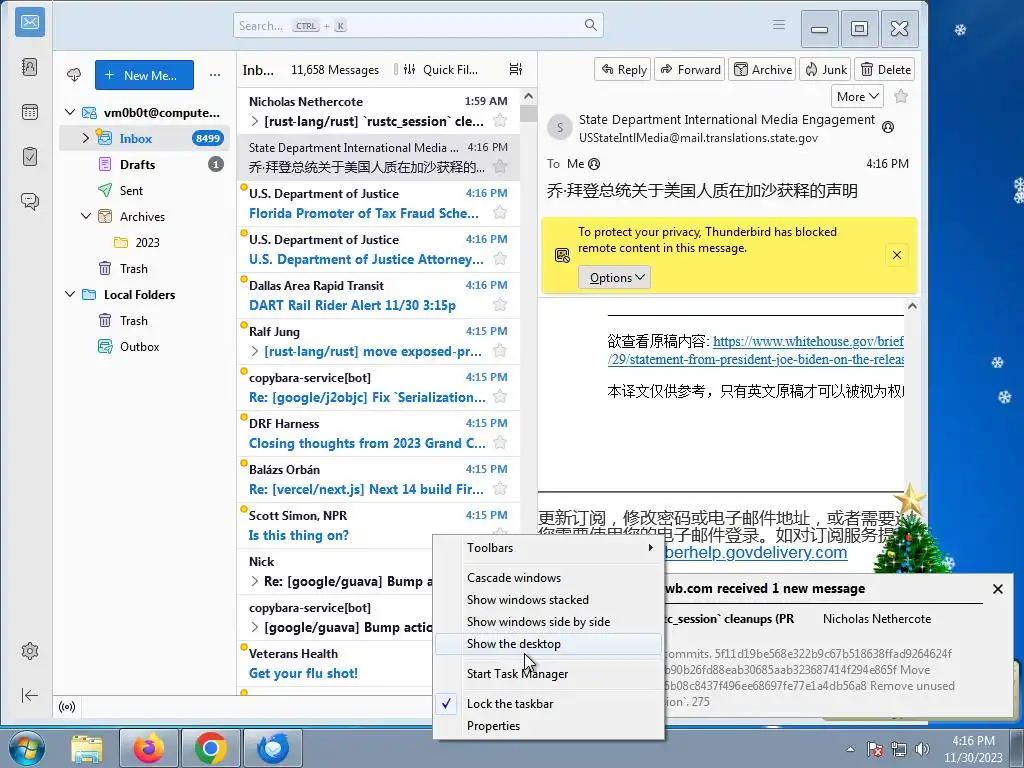Click the search magnifier icon
The width and height of the screenshot is (1024, 768).
pyautogui.click(x=590, y=25)
